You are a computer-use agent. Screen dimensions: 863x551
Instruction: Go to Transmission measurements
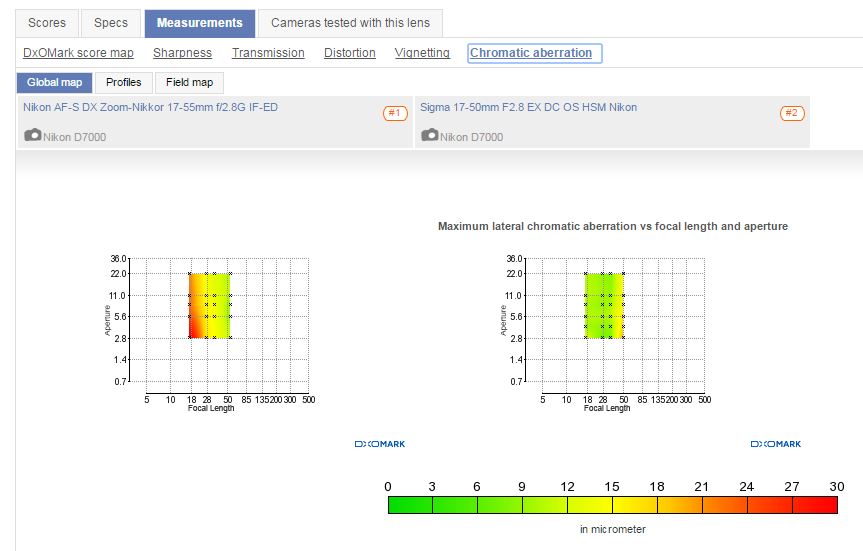(x=268, y=53)
